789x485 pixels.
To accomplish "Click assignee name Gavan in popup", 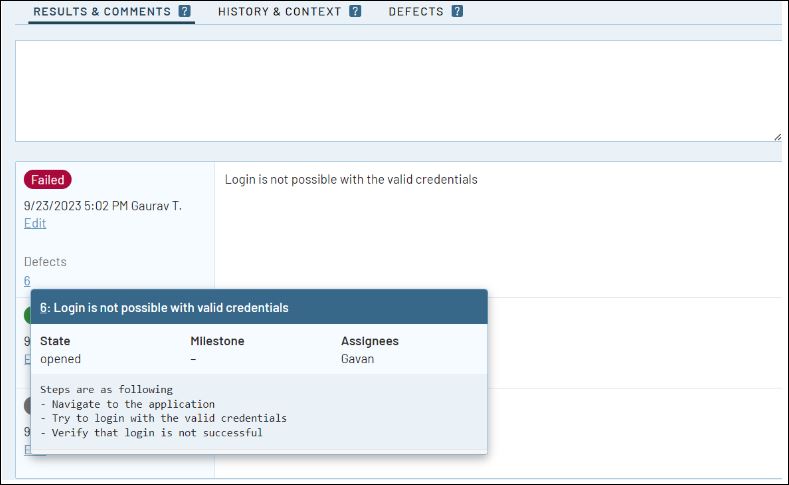I will point(358,359).
